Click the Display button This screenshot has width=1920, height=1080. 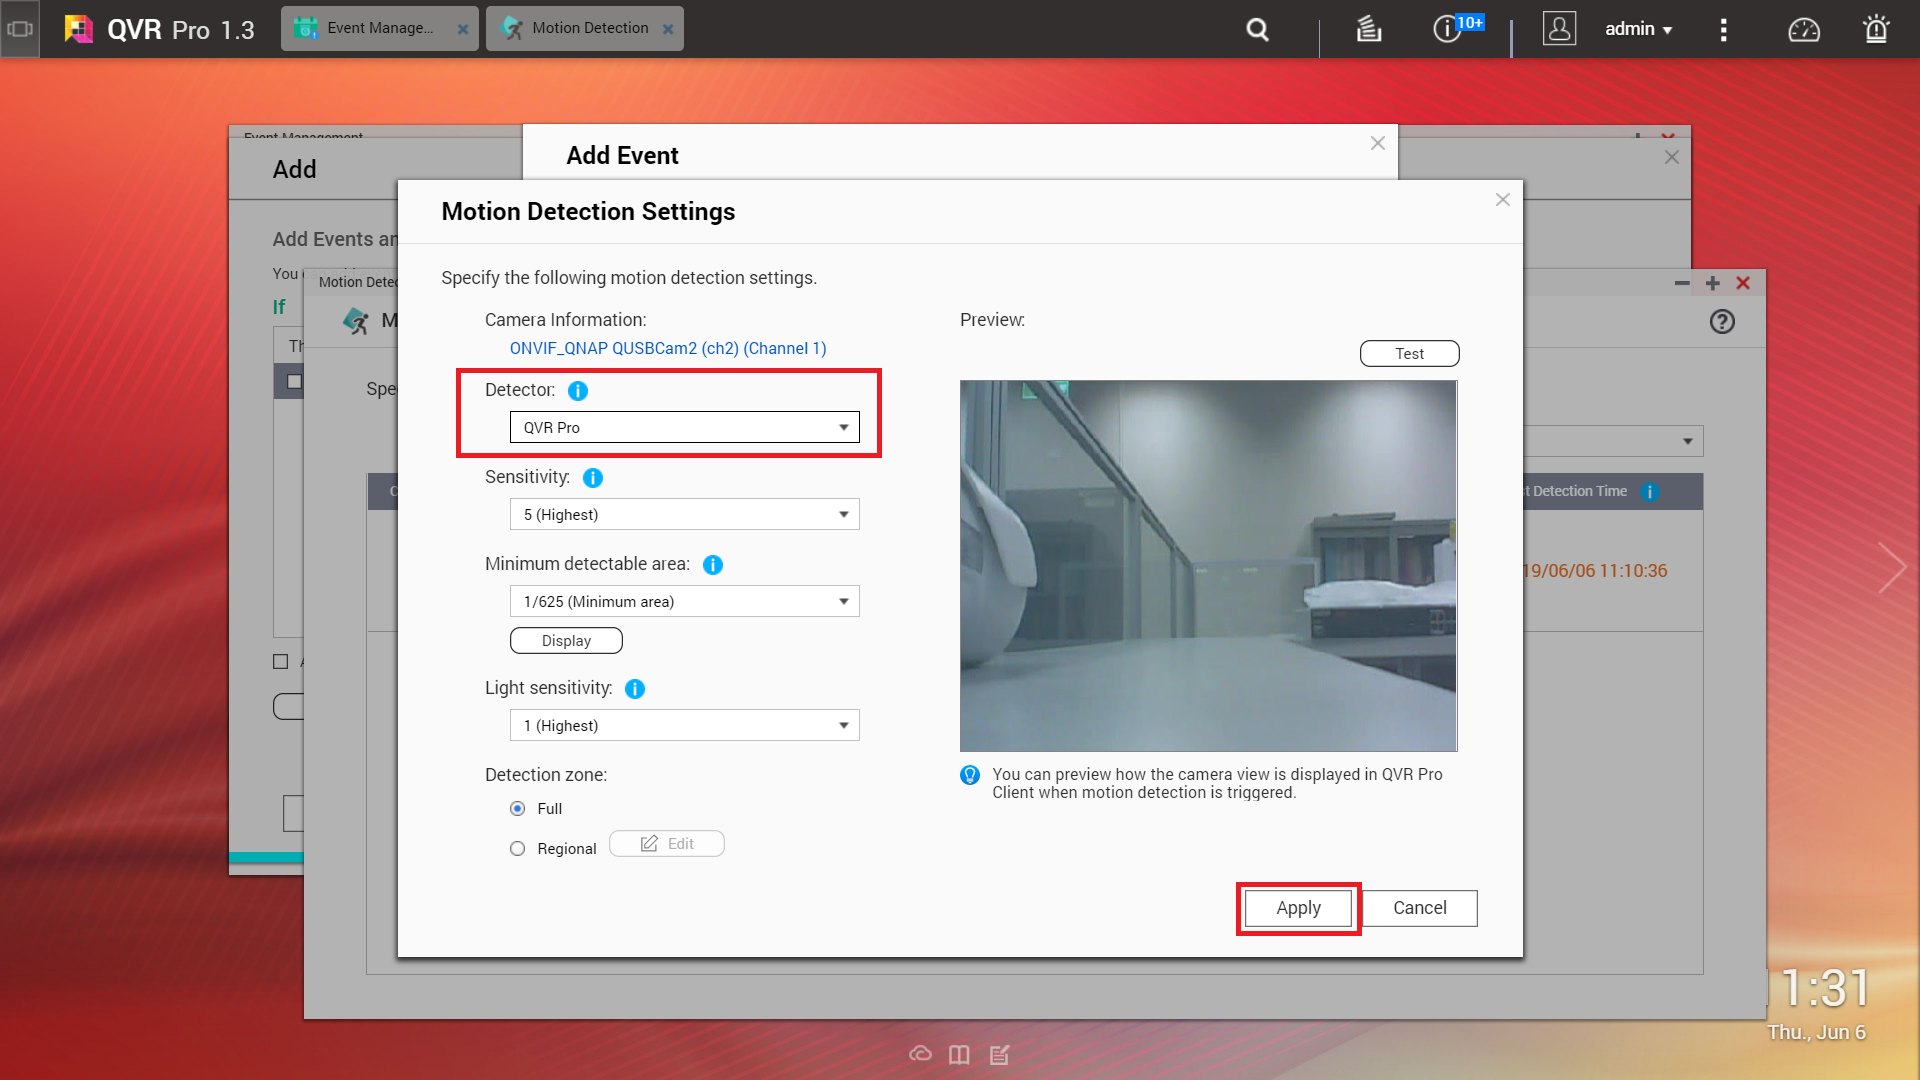pyautogui.click(x=566, y=640)
